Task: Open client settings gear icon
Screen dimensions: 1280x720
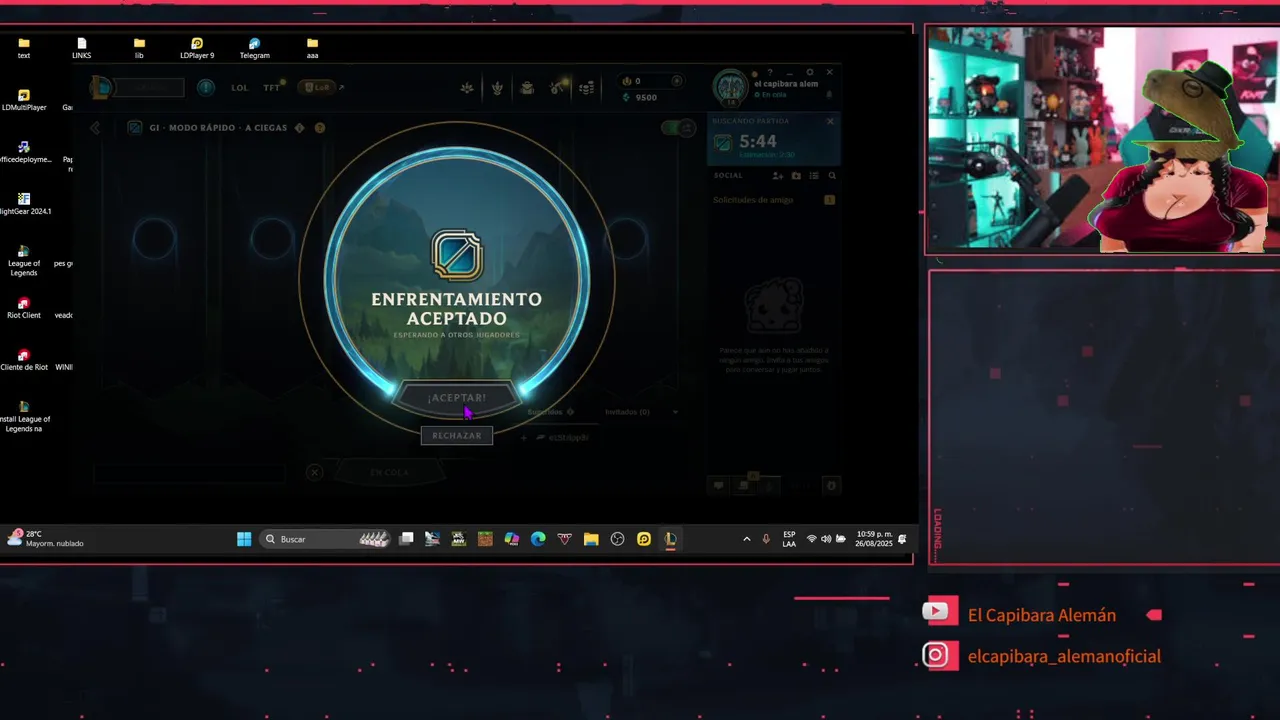Action: 810,73
